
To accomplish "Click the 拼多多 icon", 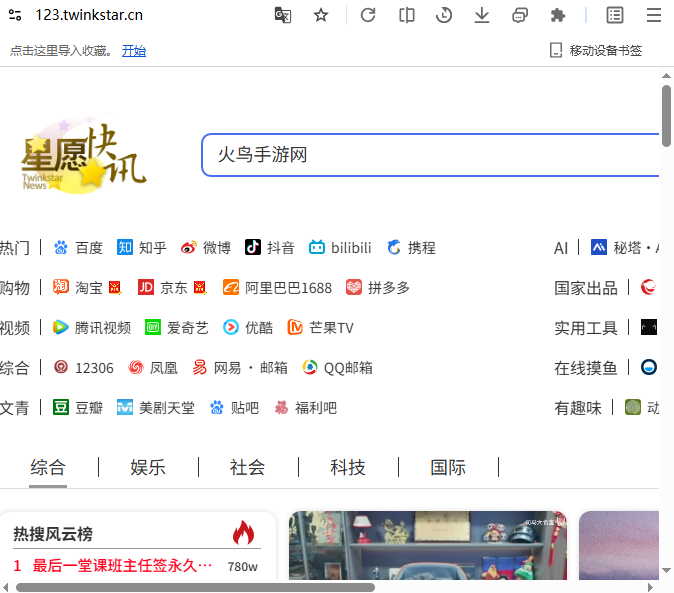I will tap(354, 287).
